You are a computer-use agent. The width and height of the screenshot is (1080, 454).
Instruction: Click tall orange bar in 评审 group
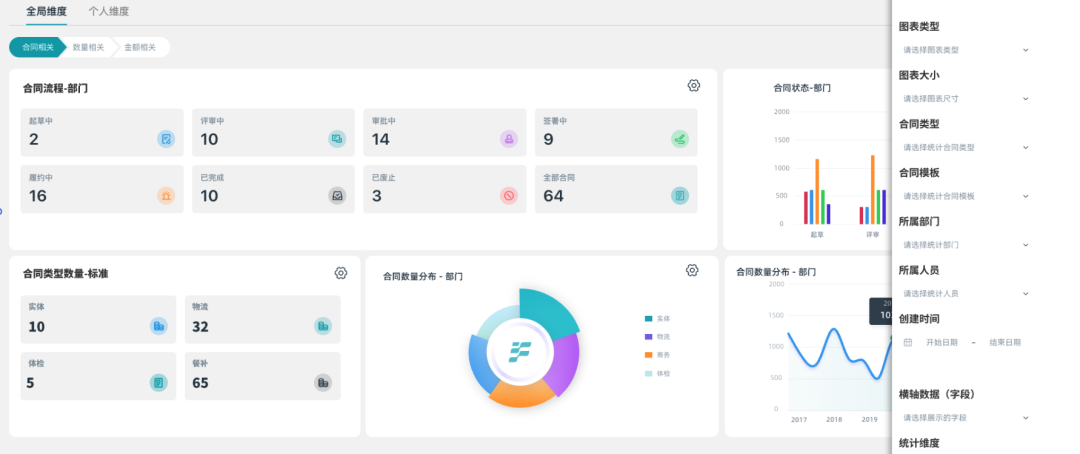873,189
